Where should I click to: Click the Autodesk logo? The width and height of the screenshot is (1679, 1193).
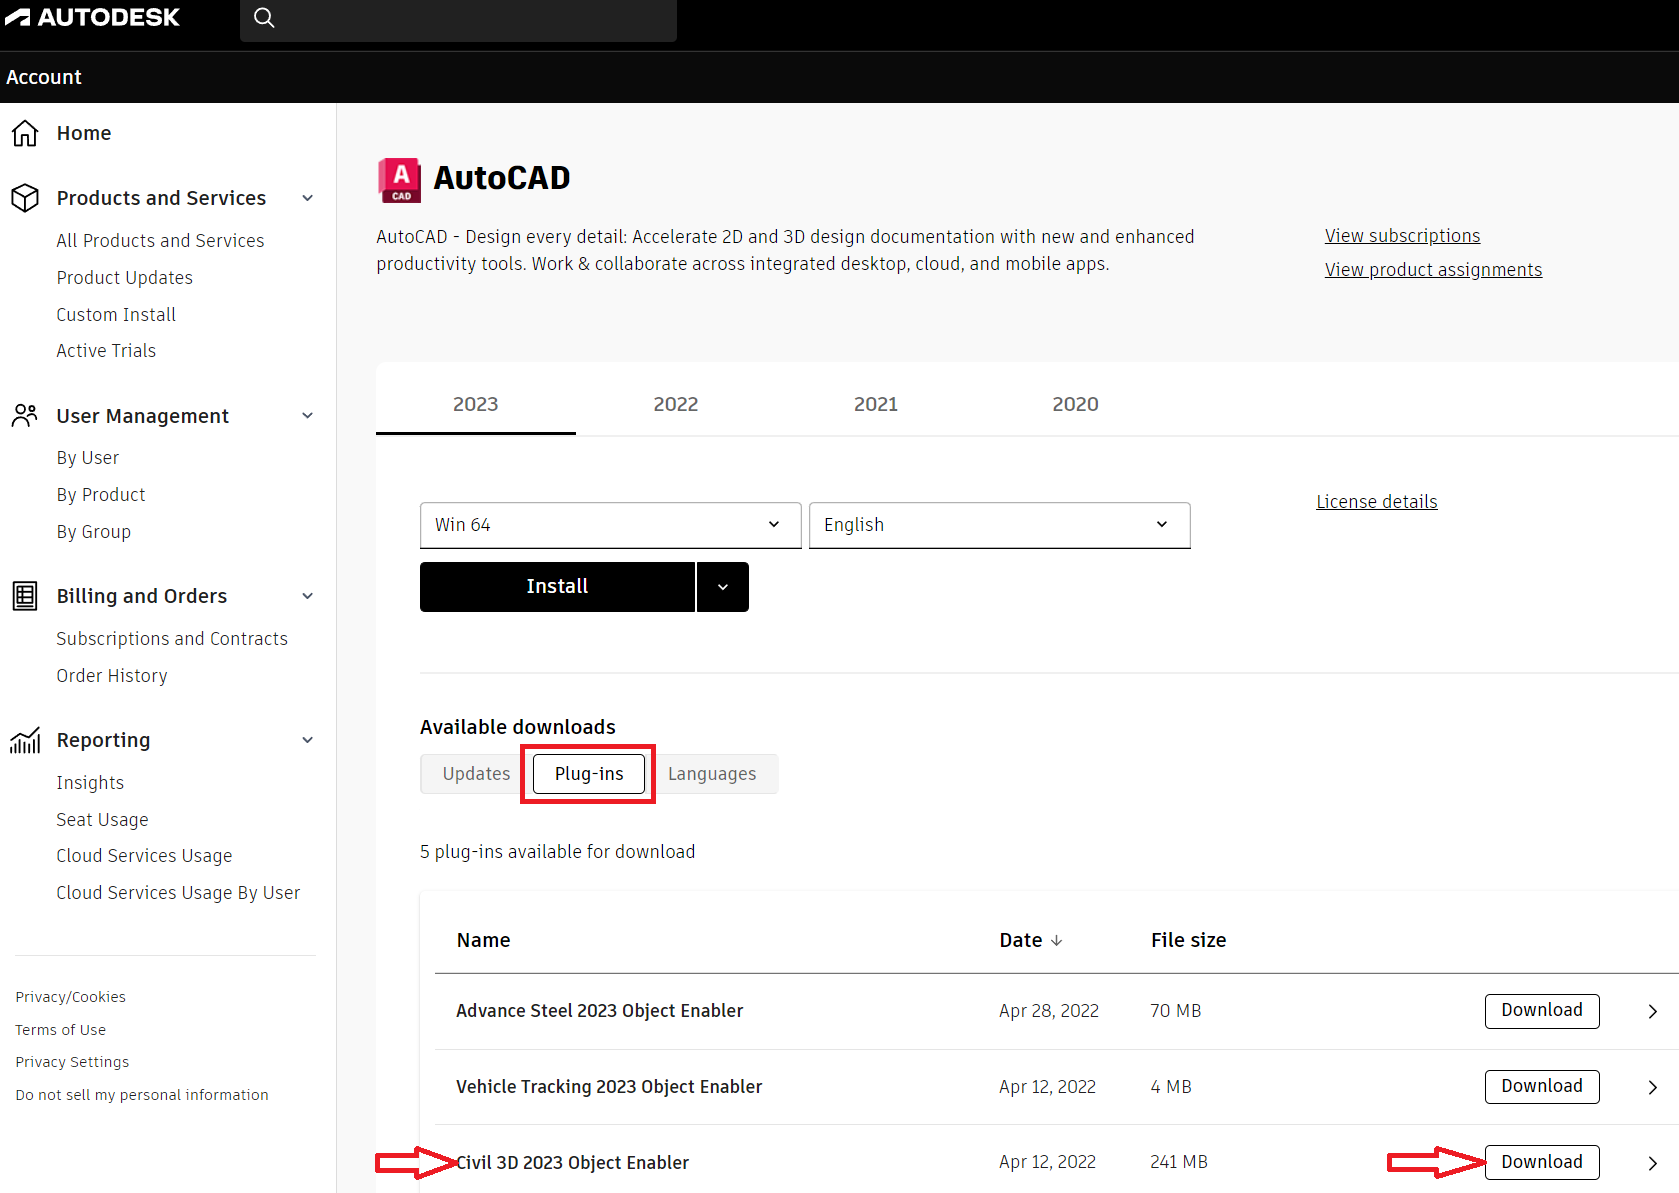coord(93,17)
